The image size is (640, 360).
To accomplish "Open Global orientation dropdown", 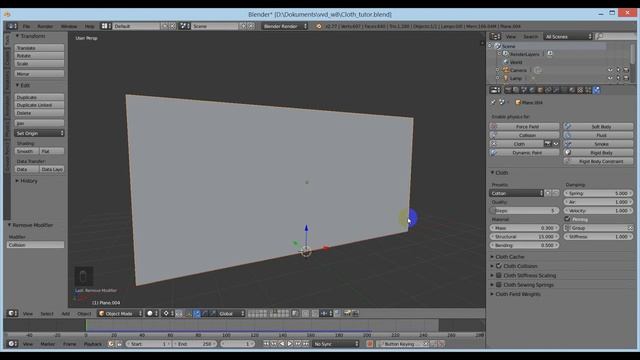I will 231,313.
